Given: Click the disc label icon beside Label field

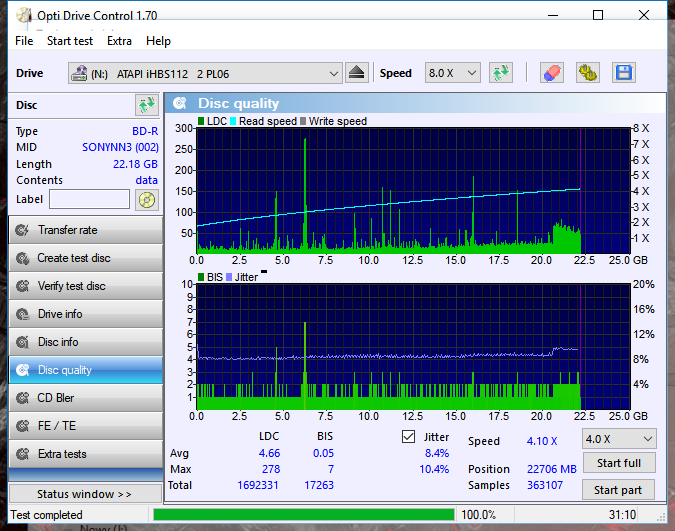Looking at the screenshot, I should pyautogui.click(x=147, y=200).
